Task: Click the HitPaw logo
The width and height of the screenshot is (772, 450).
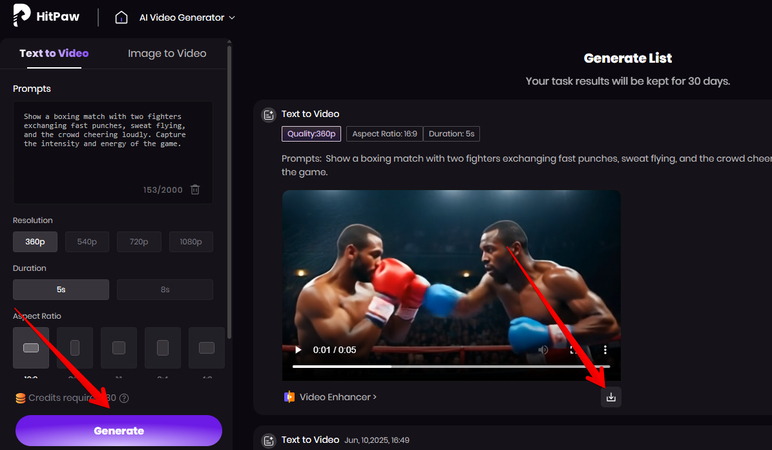Action: (46, 16)
